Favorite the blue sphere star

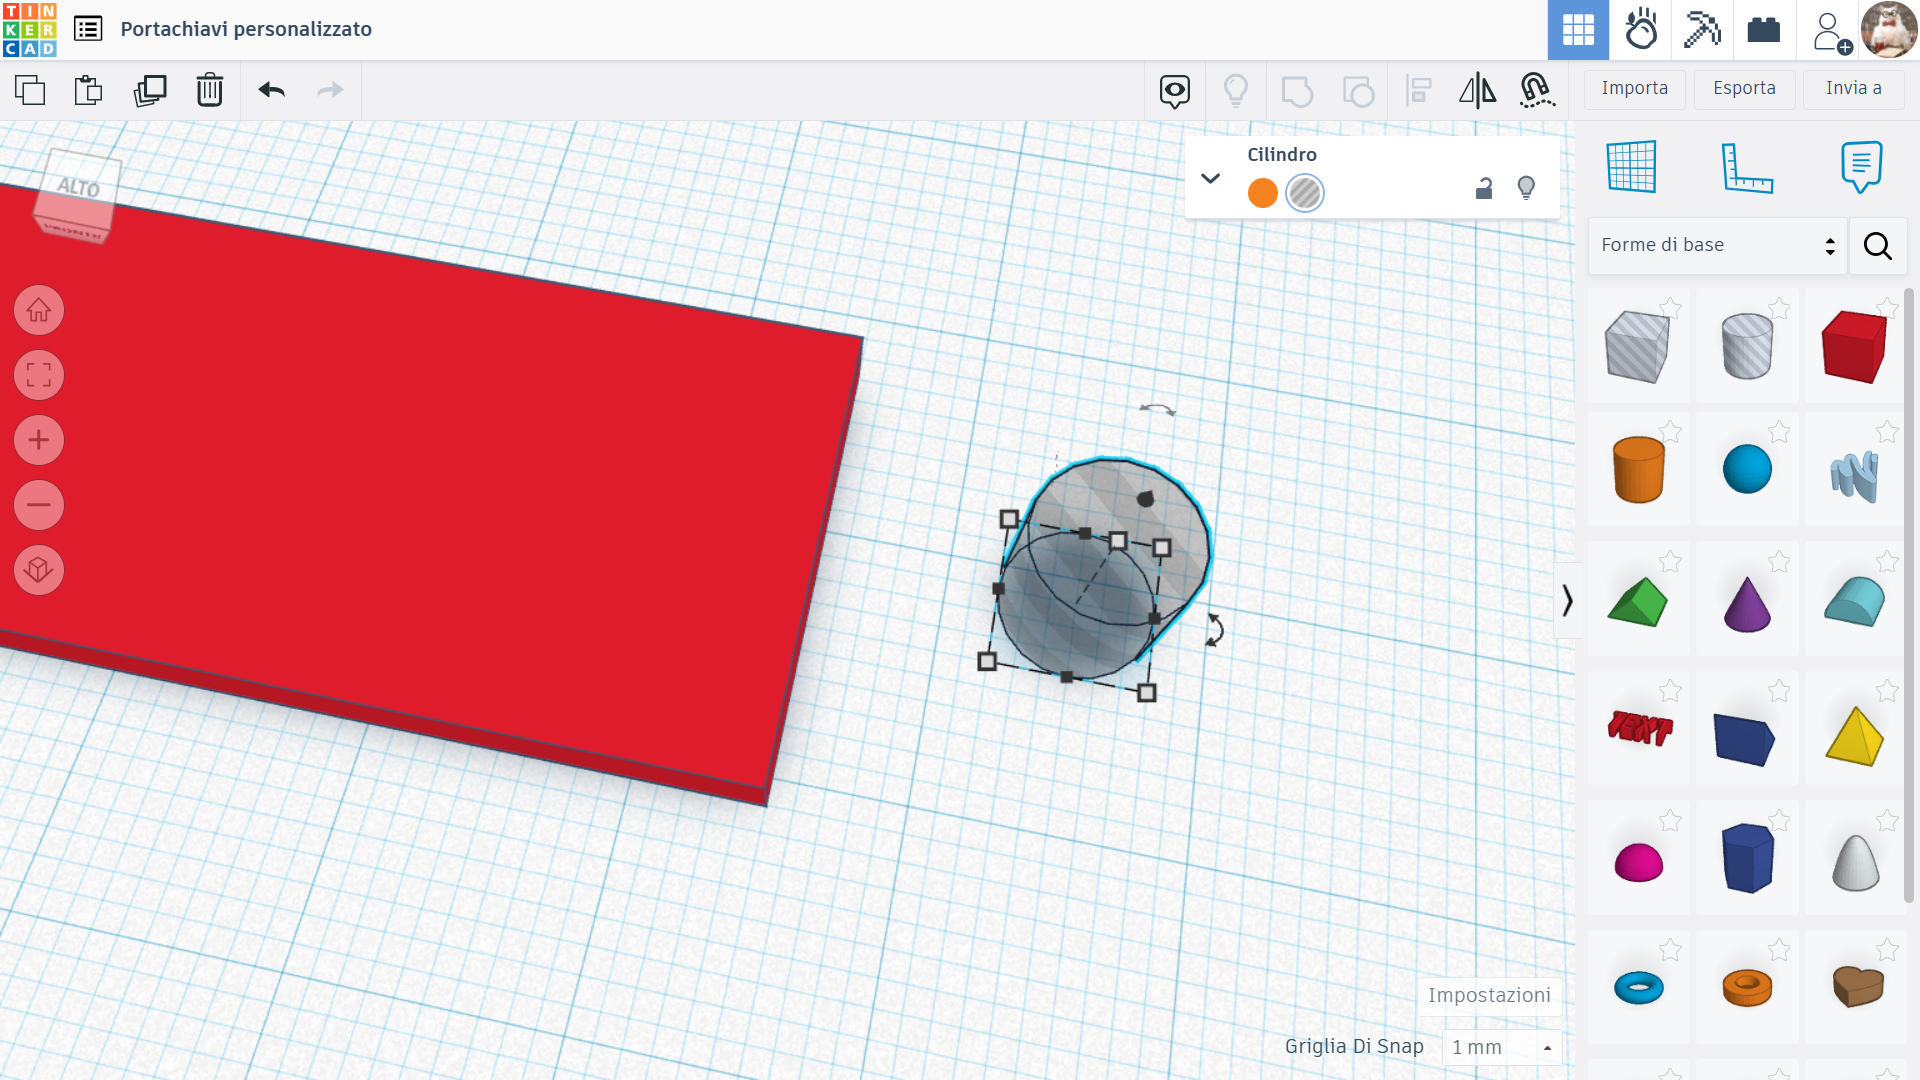tap(1779, 432)
